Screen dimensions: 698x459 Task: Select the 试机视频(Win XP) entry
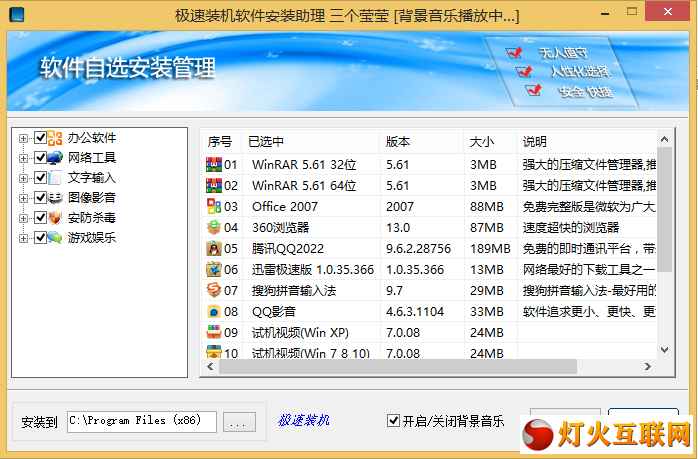point(300,332)
